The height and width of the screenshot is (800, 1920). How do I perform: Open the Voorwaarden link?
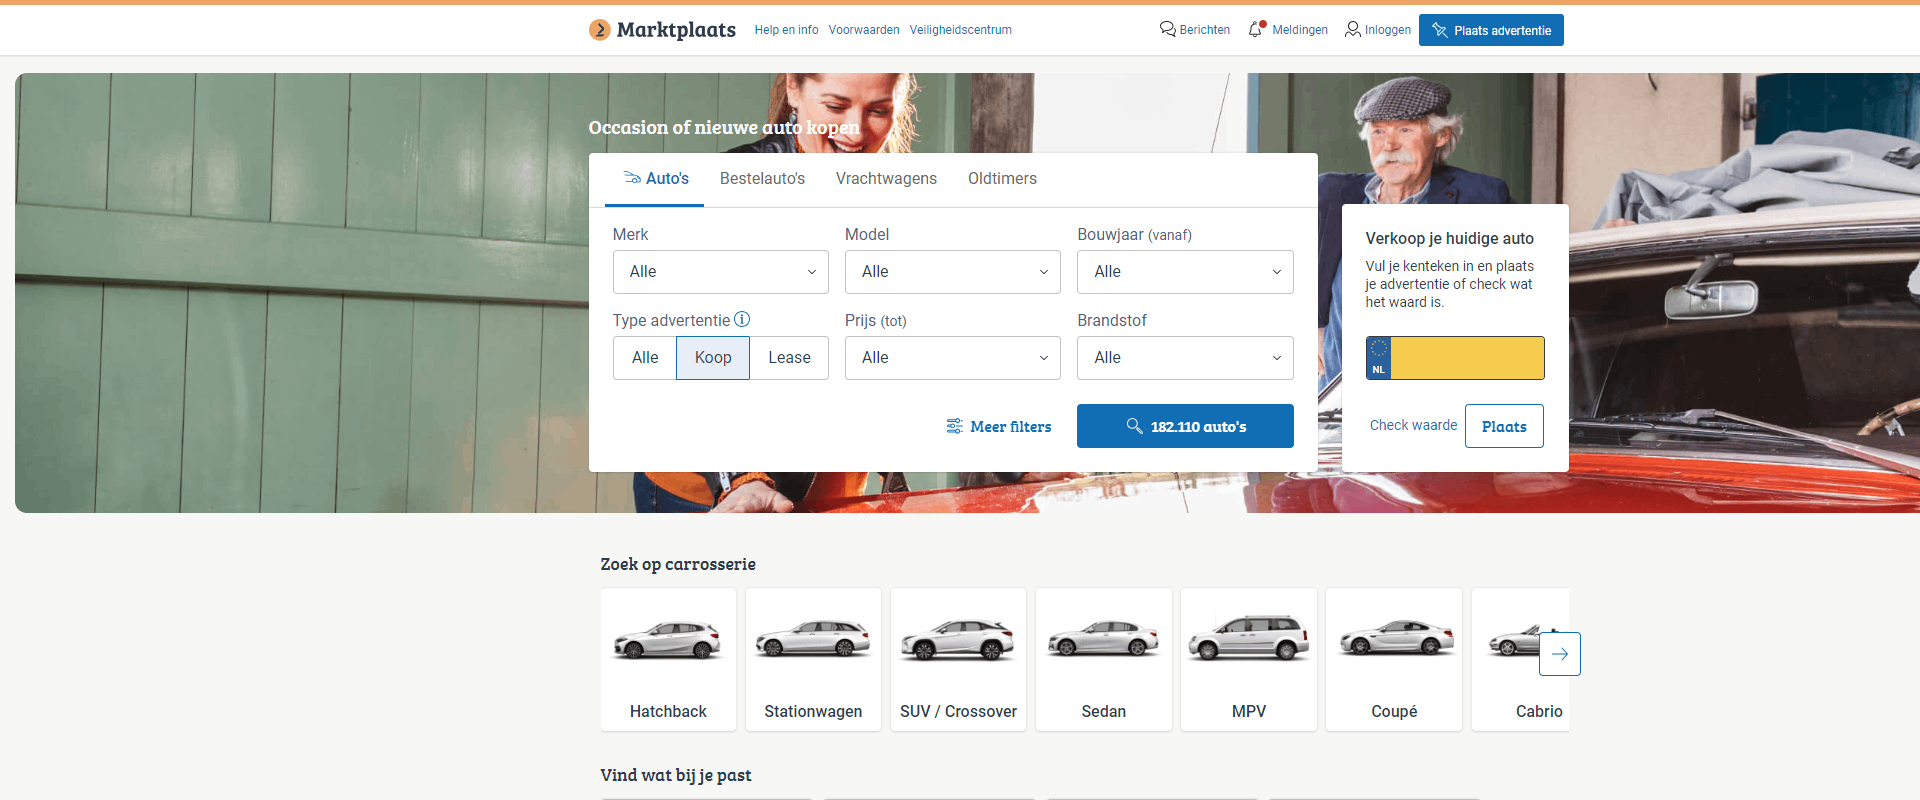pyautogui.click(x=864, y=30)
